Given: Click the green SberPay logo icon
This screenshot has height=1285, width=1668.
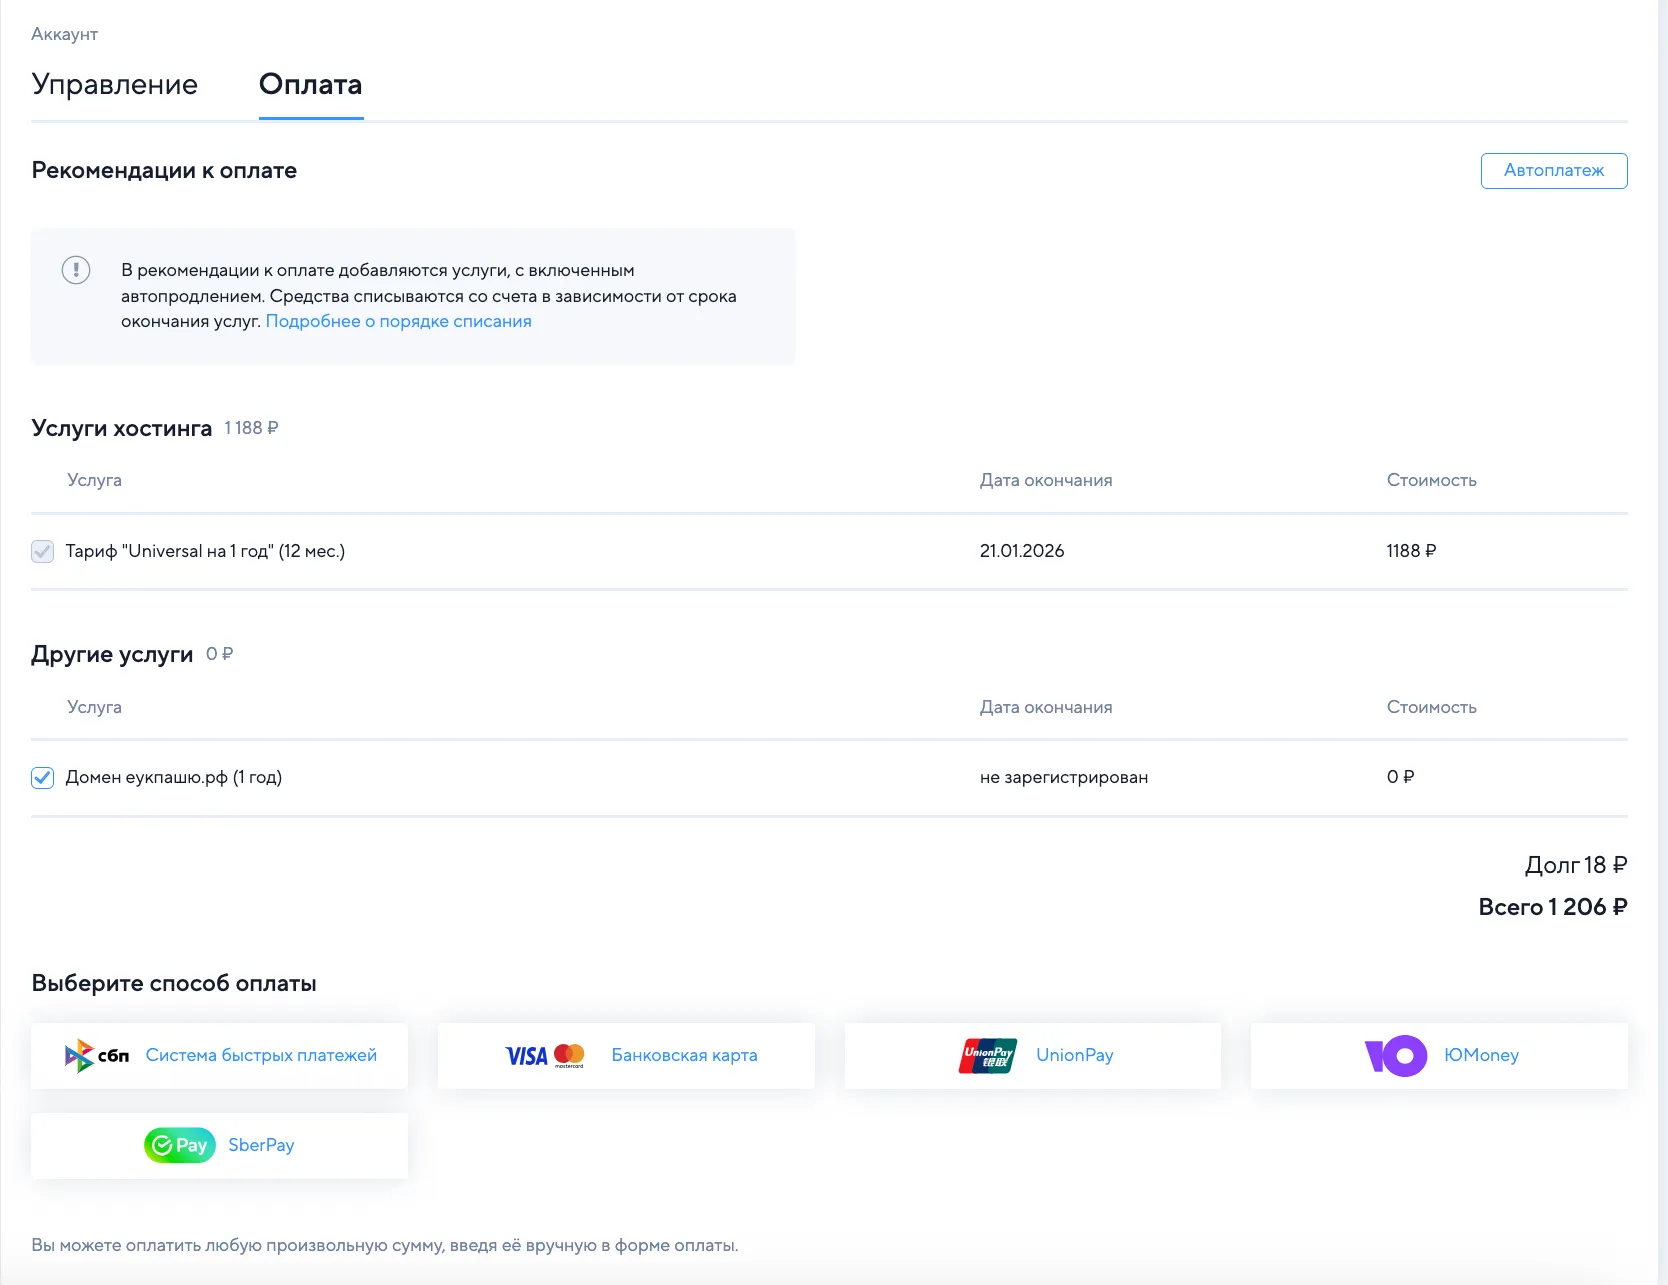Looking at the screenshot, I should pyautogui.click(x=180, y=1146).
